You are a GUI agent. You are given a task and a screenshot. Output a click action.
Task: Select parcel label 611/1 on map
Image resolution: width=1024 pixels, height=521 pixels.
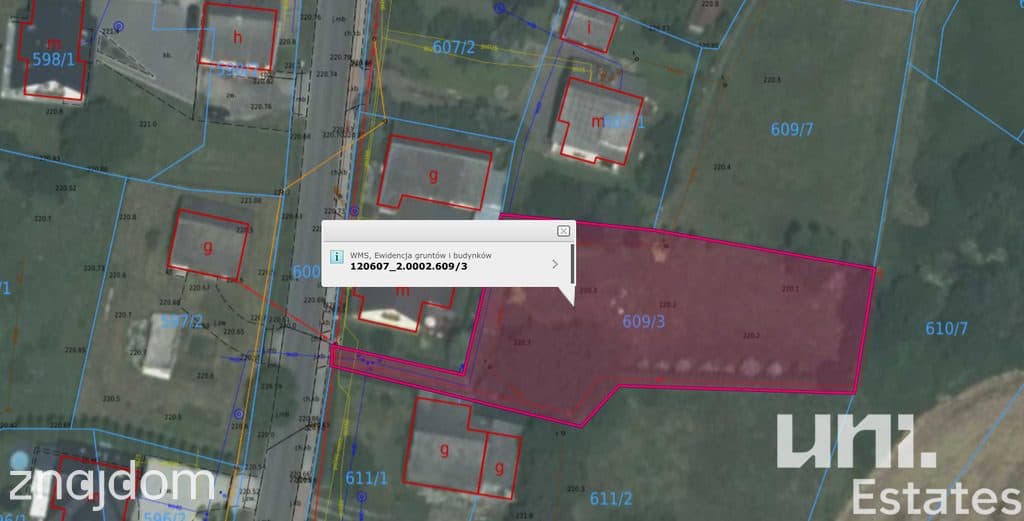tap(366, 479)
